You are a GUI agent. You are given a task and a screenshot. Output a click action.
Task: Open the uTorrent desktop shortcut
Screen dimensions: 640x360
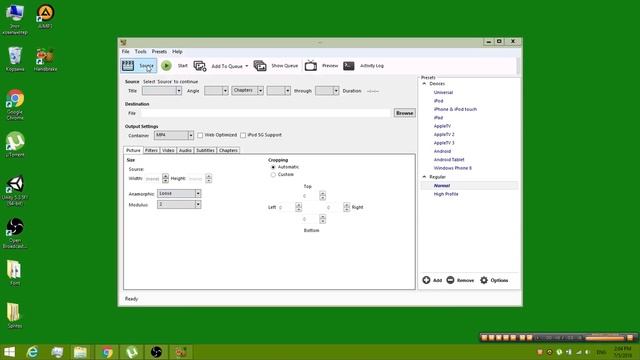point(15,144)
